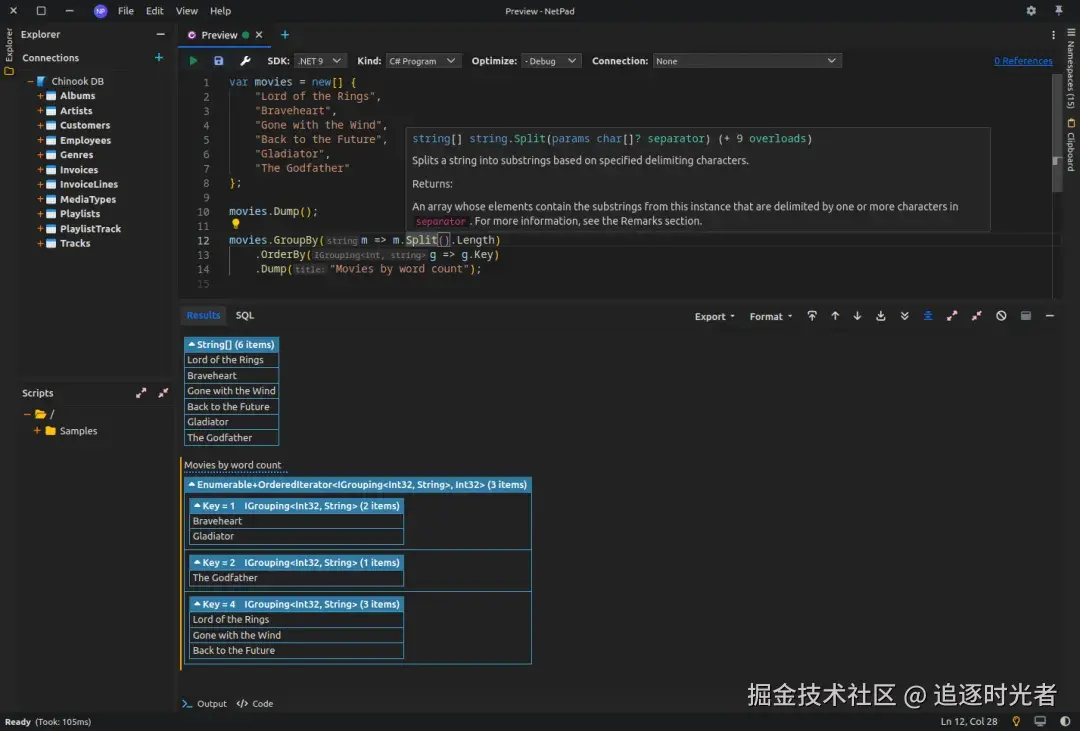Pin the window with the pin icon
The width and height of the screenshot is (1080, 731).
[1059, 10]
